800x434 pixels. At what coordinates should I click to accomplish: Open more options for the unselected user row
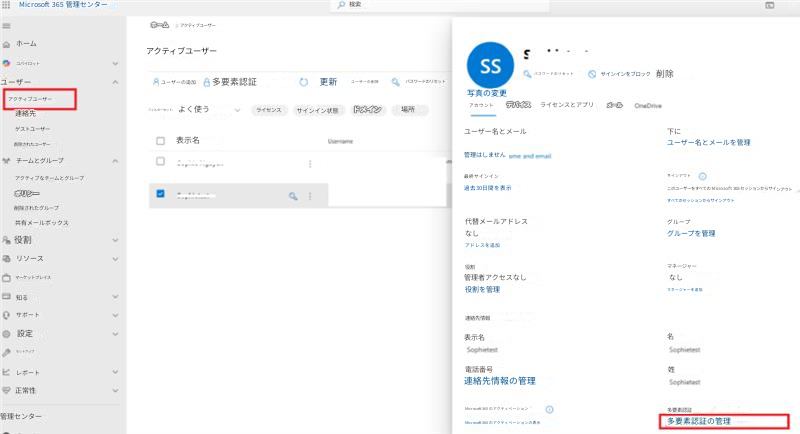(310, 164)
